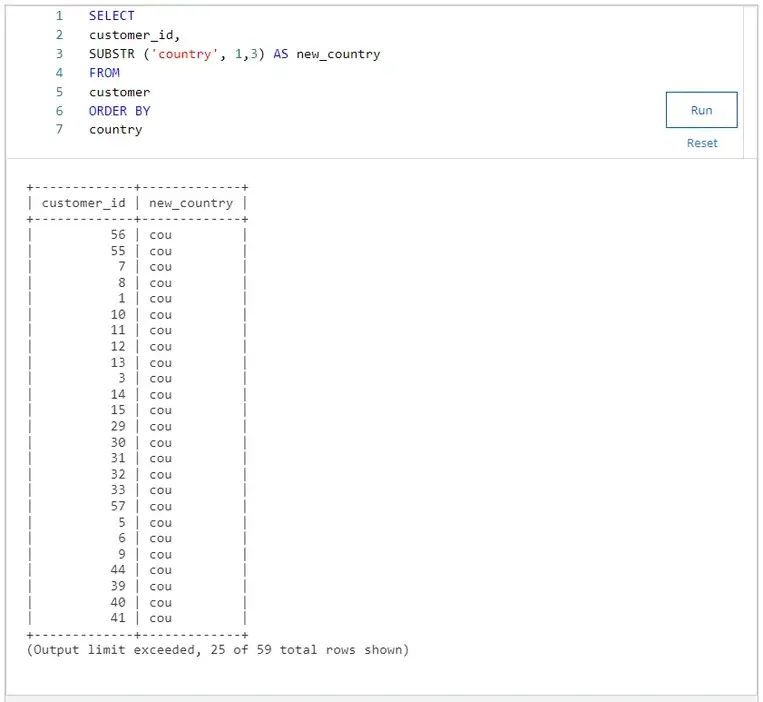
Task: Click FROM keyword on line 4
Action: tap(104, 72)
